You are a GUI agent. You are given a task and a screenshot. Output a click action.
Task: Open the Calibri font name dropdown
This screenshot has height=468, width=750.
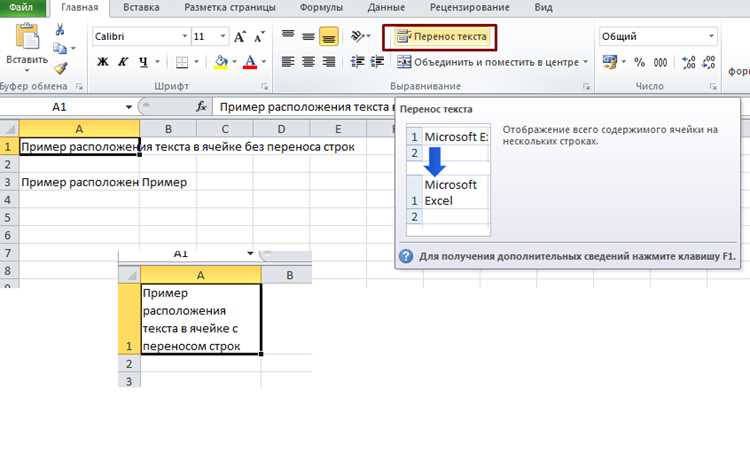pos(185,36)
